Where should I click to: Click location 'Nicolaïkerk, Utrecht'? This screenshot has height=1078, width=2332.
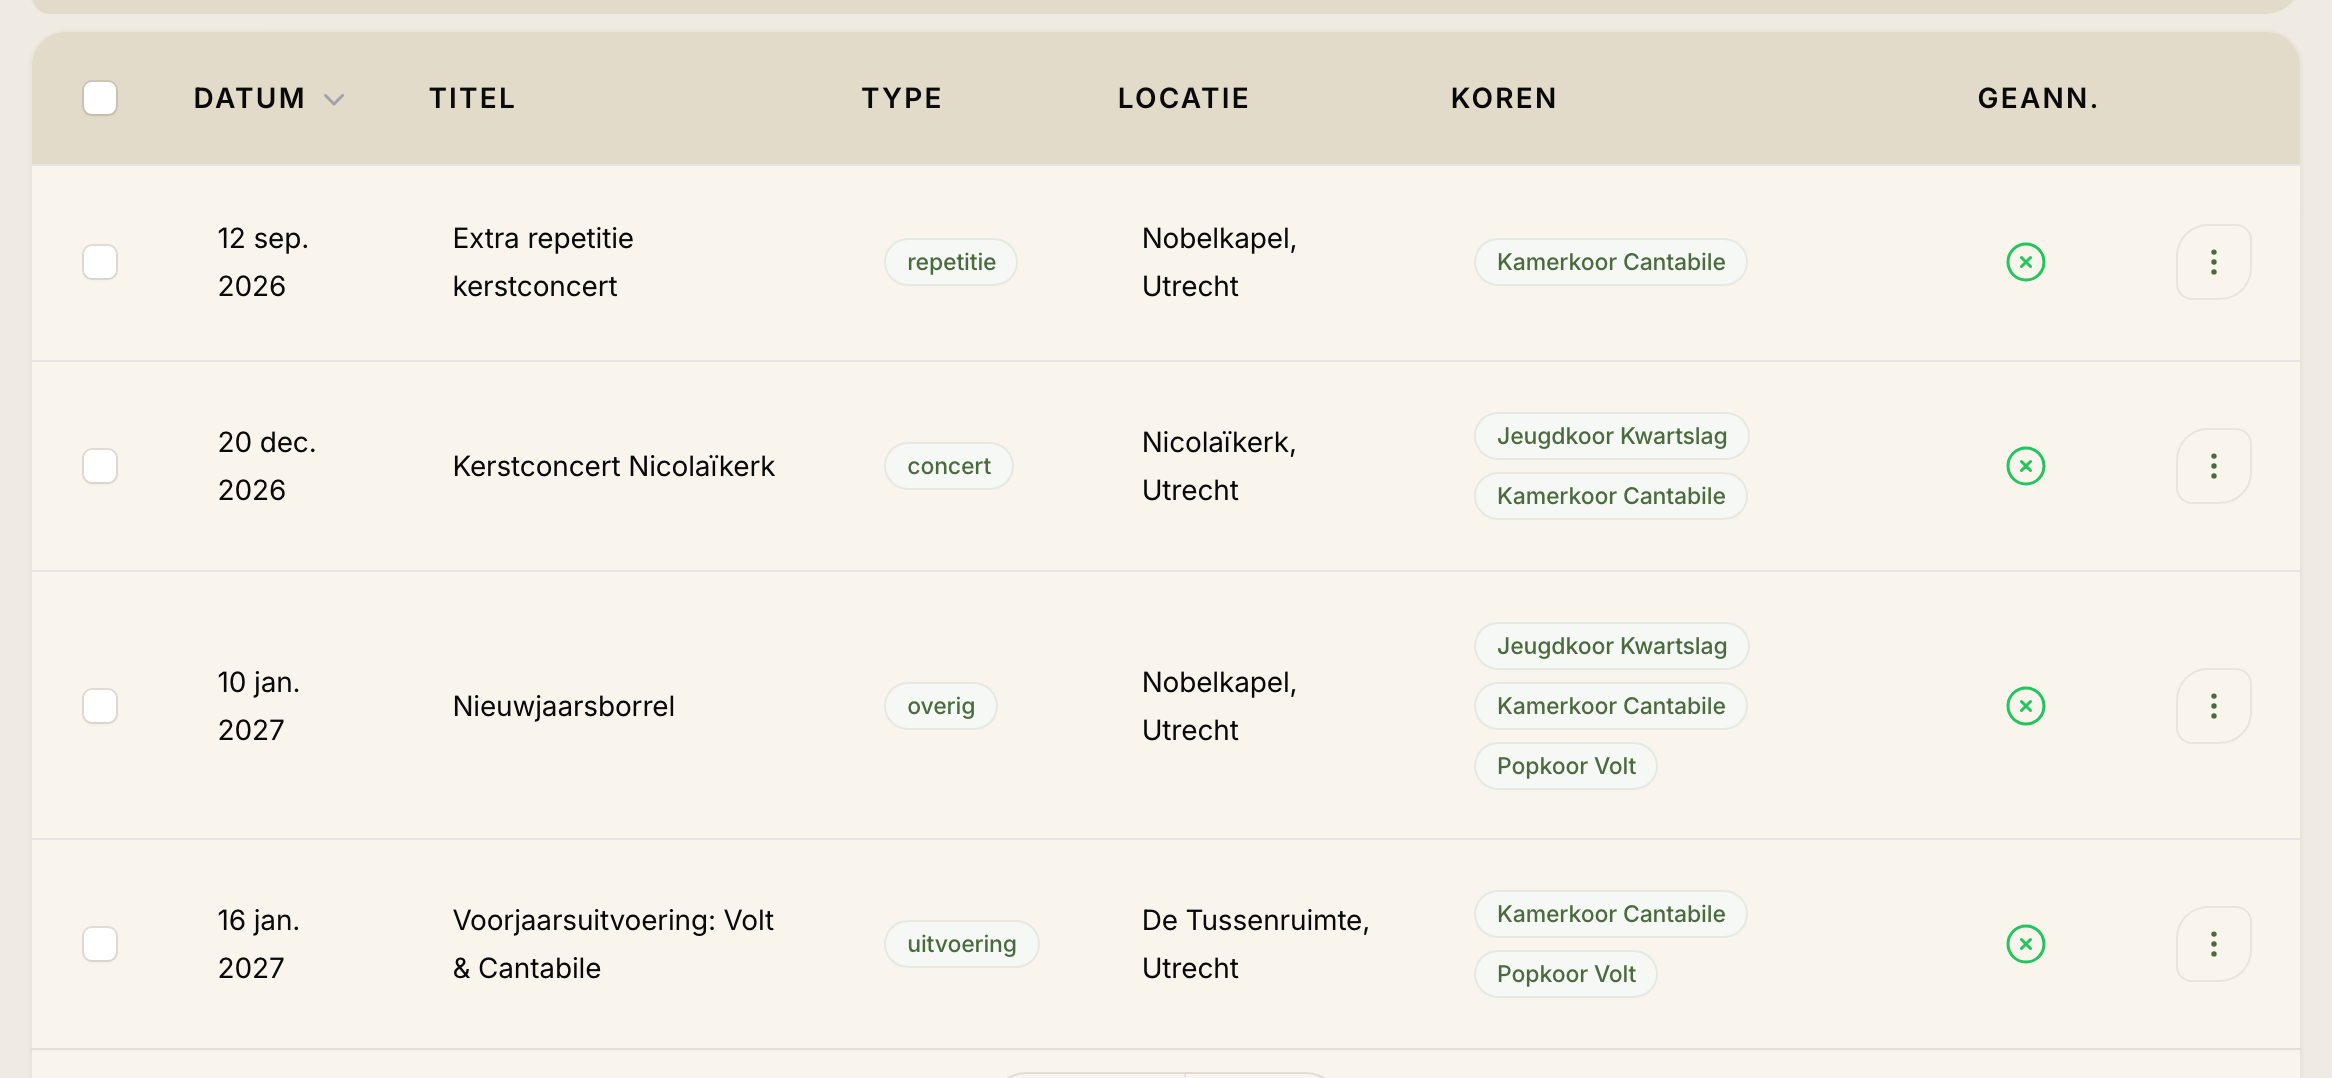point(1219,466)
